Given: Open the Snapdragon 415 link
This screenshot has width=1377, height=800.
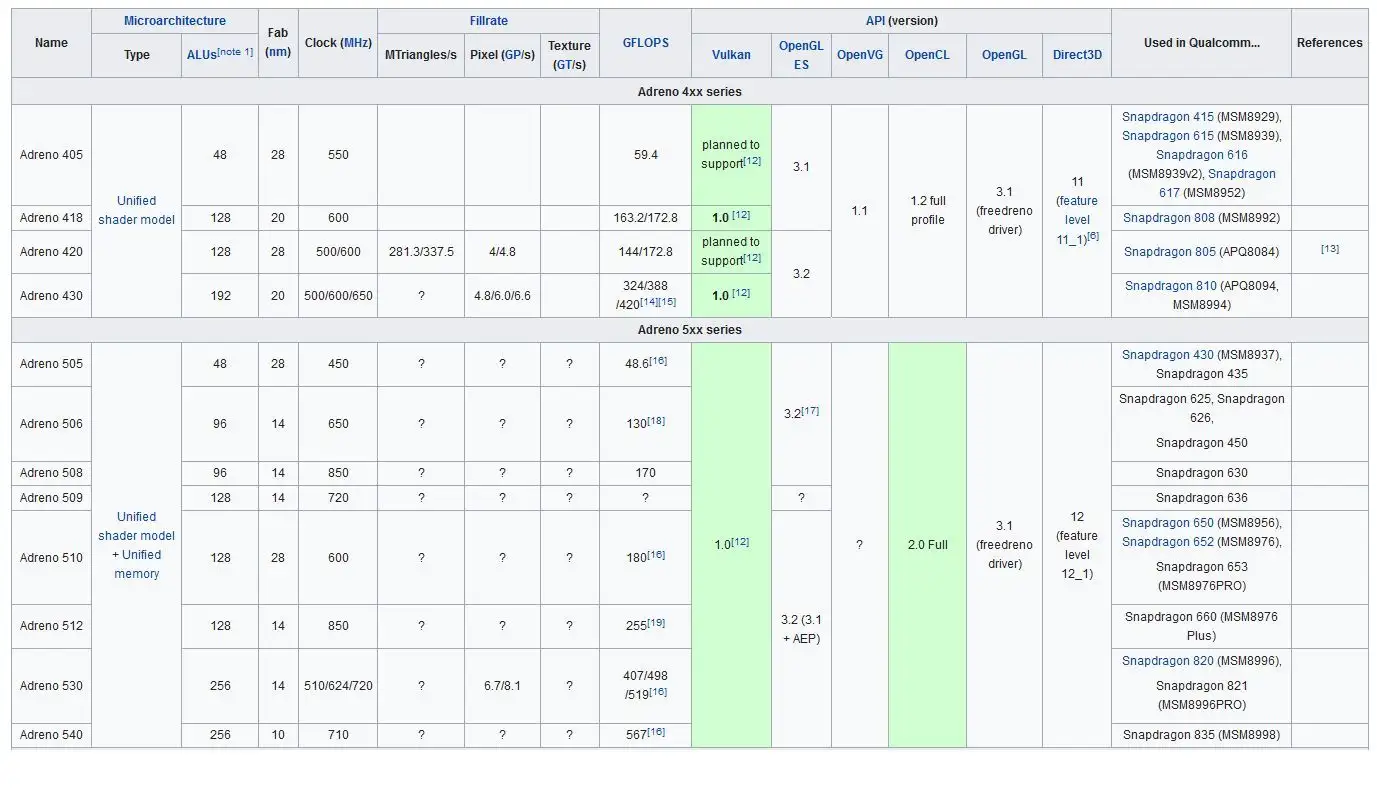Looking at the screenshot, I should tap(1168, 117).
